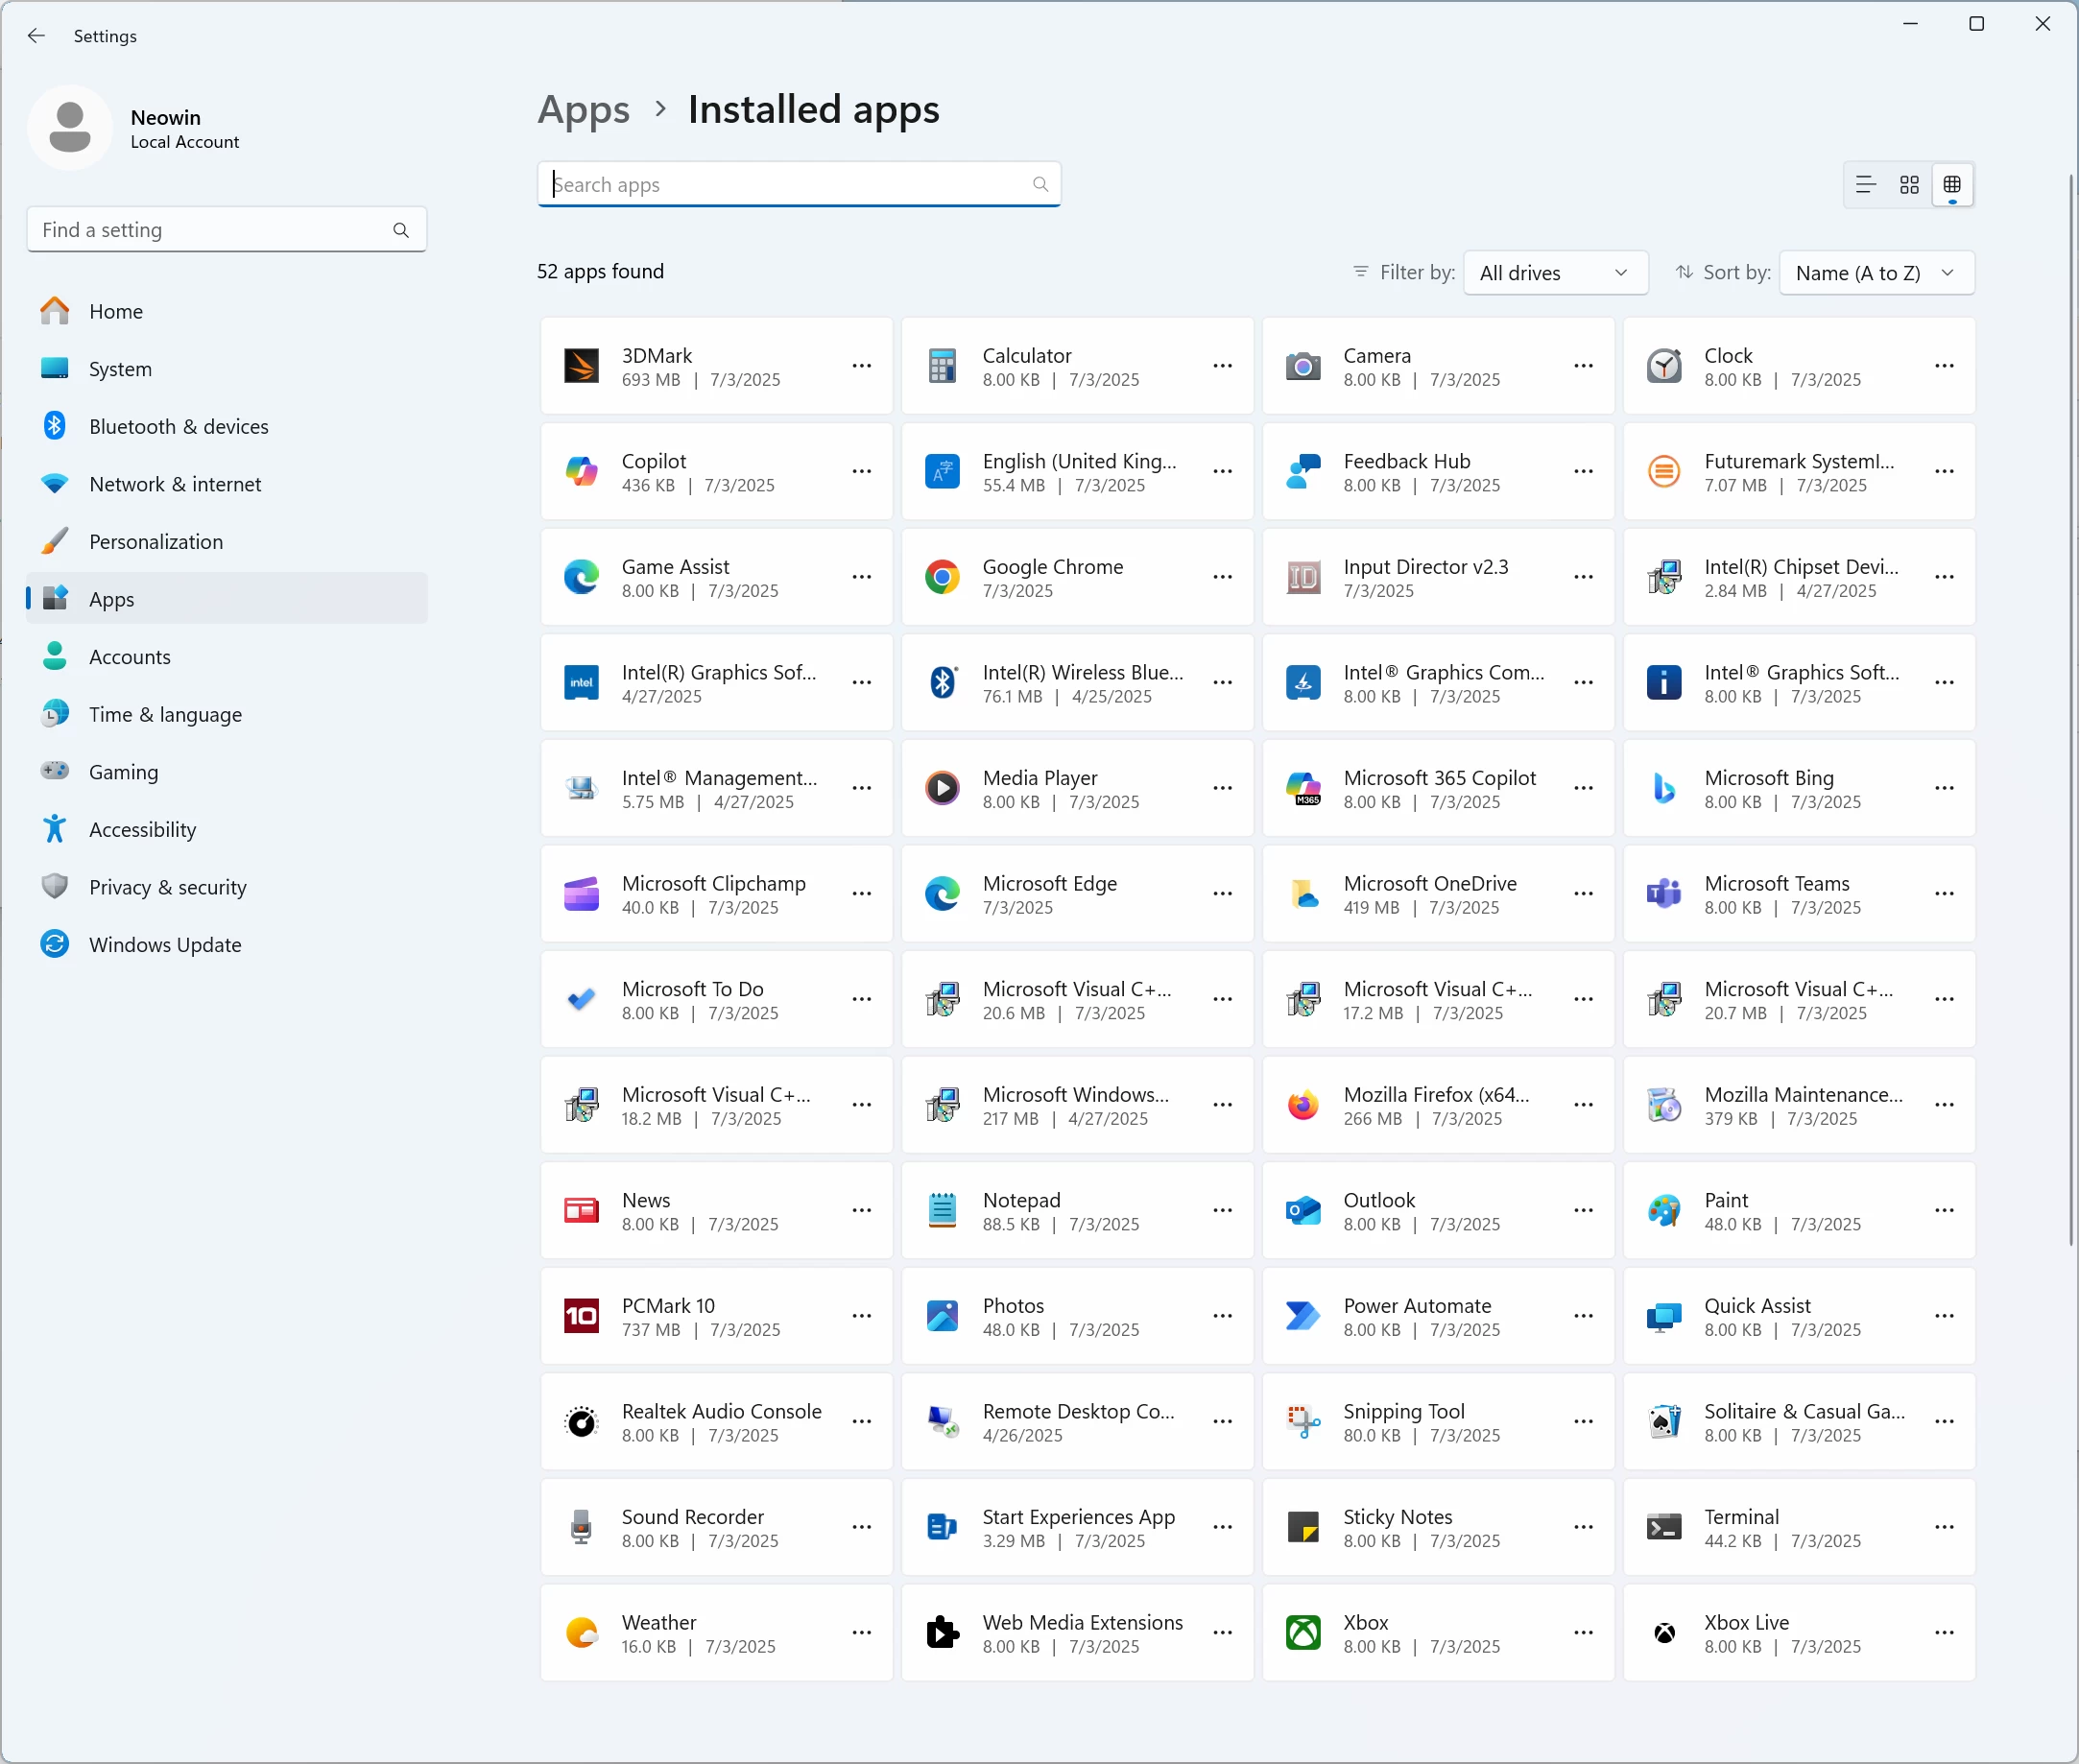The width and height of the screenshot is (2079, 1764).
Task: Click the Camera app icon
Action: tap(1303, 367)
